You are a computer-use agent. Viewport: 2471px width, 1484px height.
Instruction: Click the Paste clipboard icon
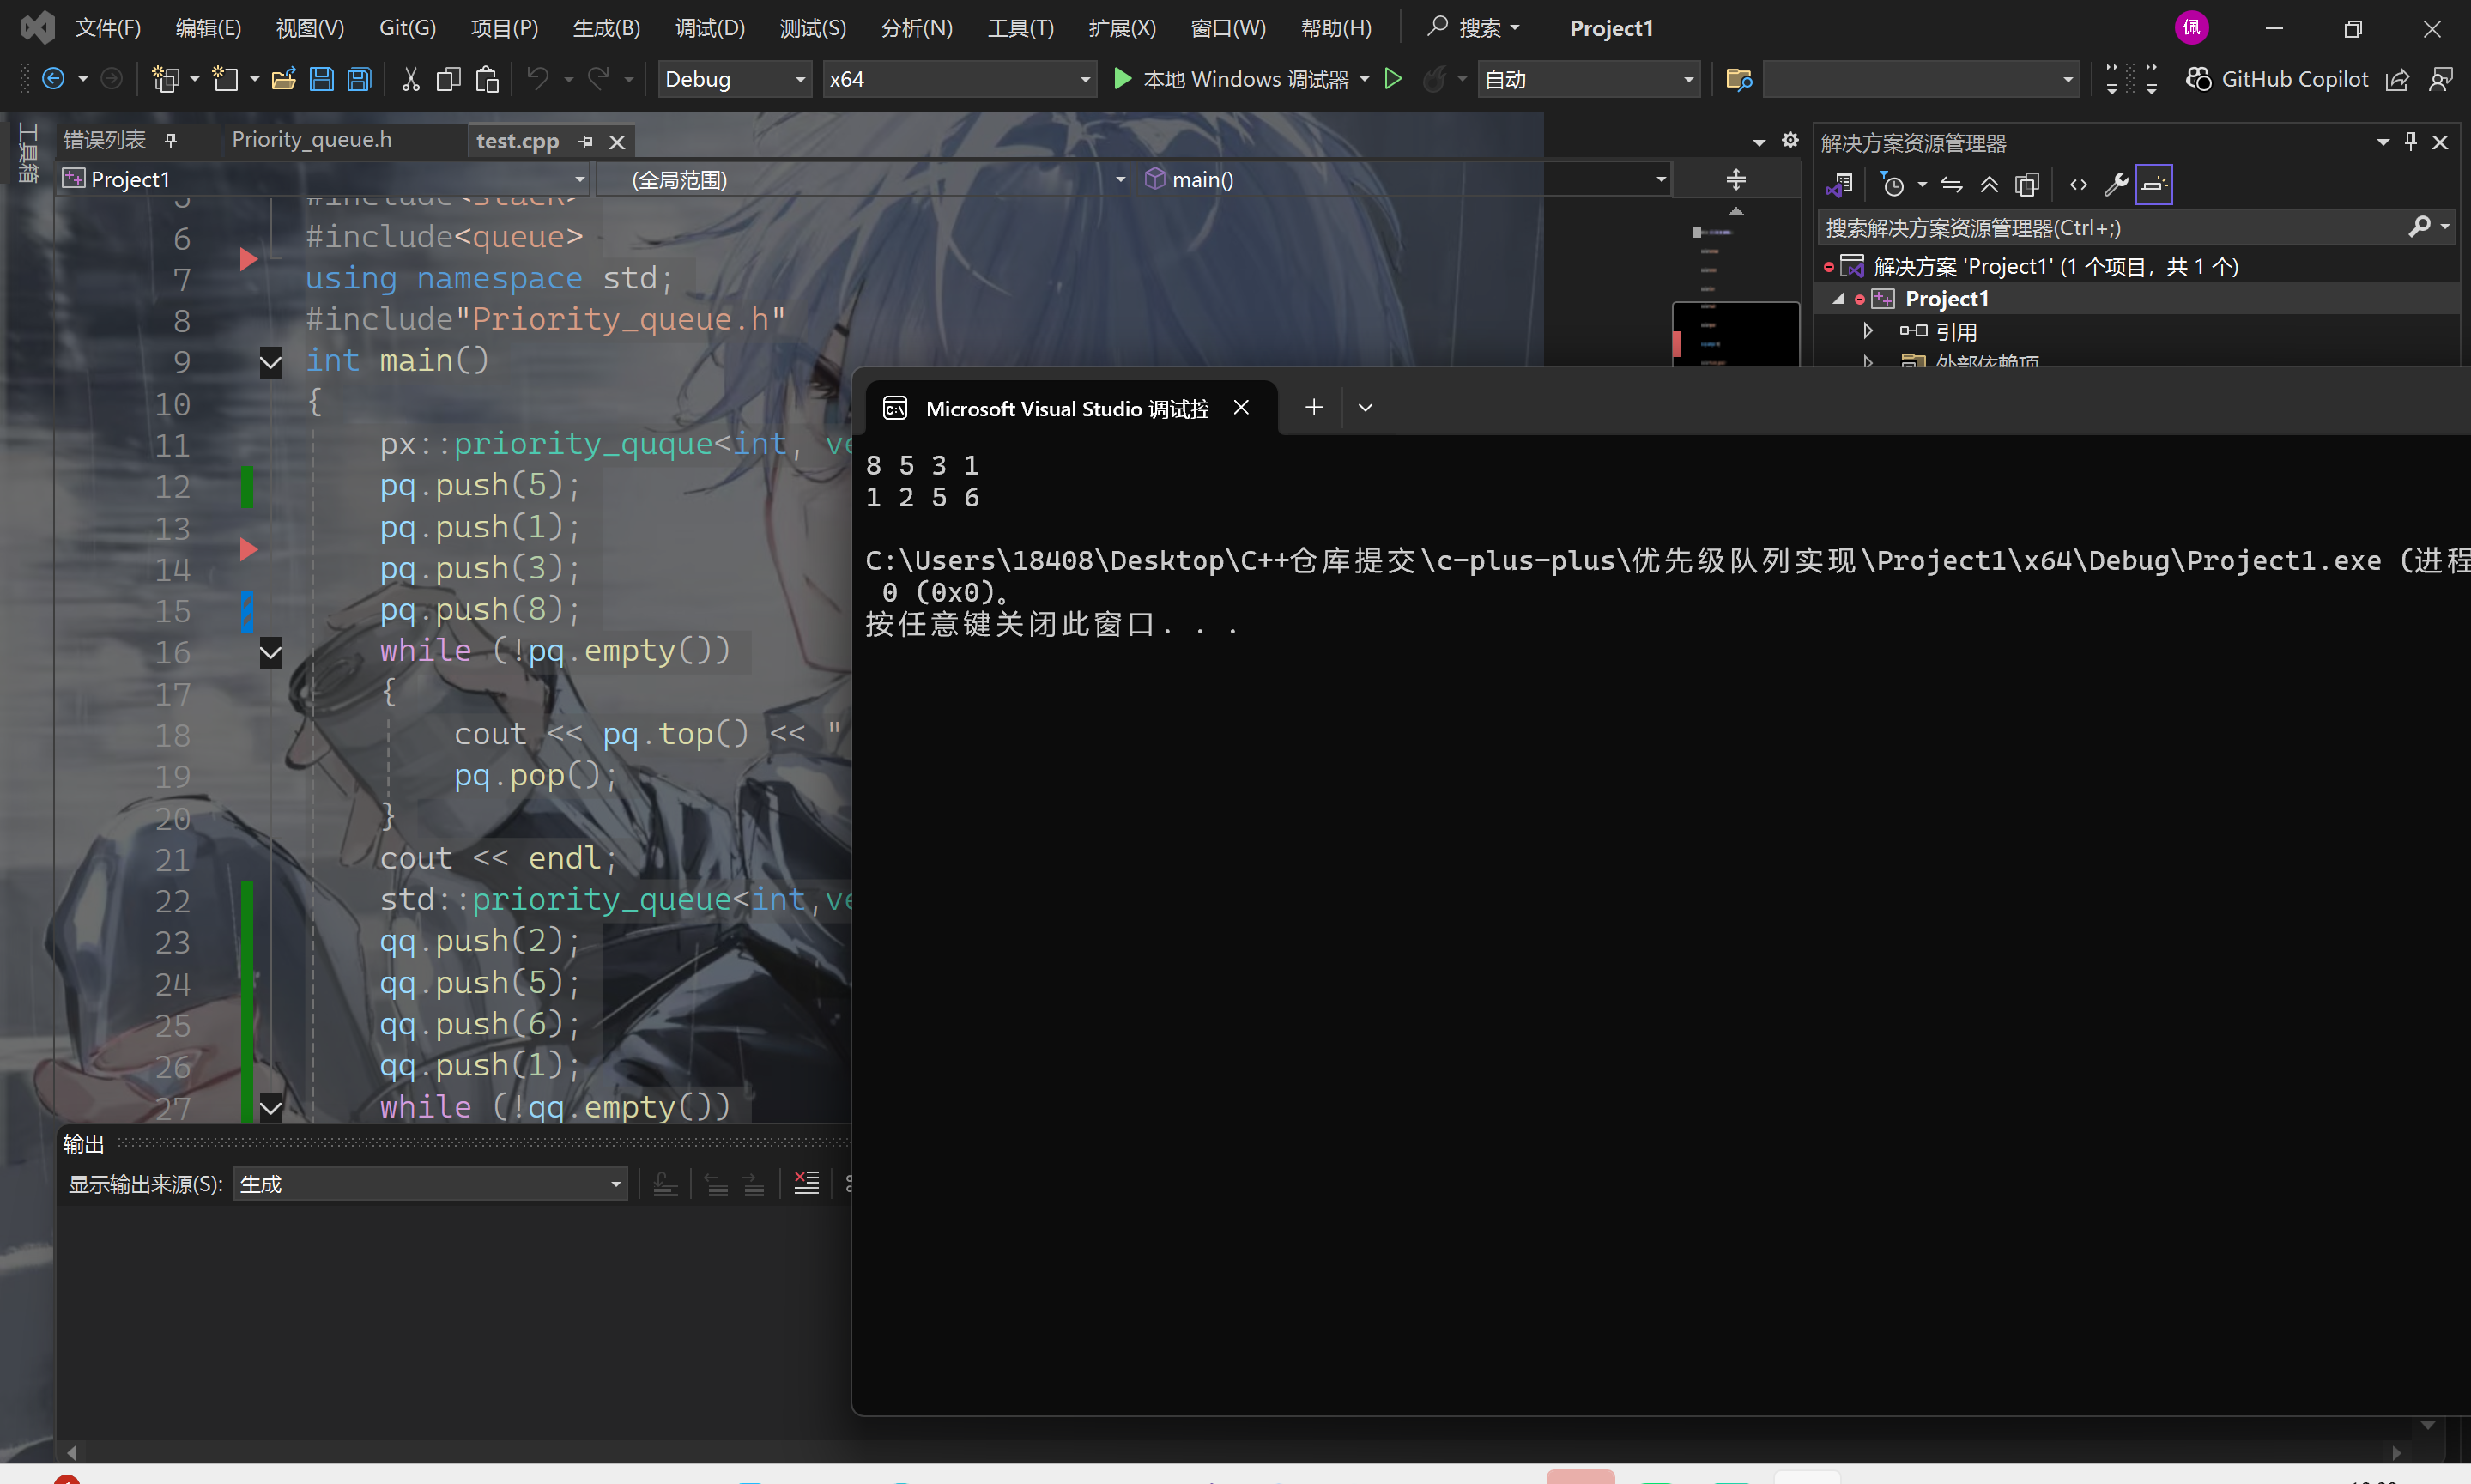[x=487, y=78]
